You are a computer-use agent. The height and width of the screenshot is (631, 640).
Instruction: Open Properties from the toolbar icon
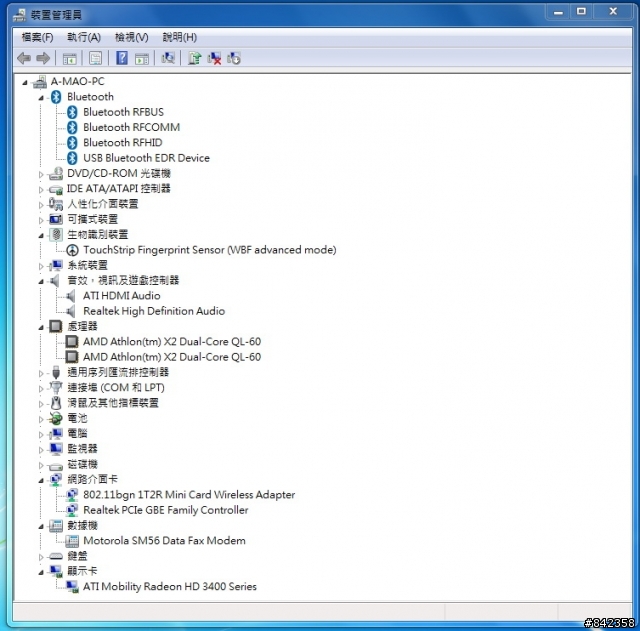coord(96,58)
